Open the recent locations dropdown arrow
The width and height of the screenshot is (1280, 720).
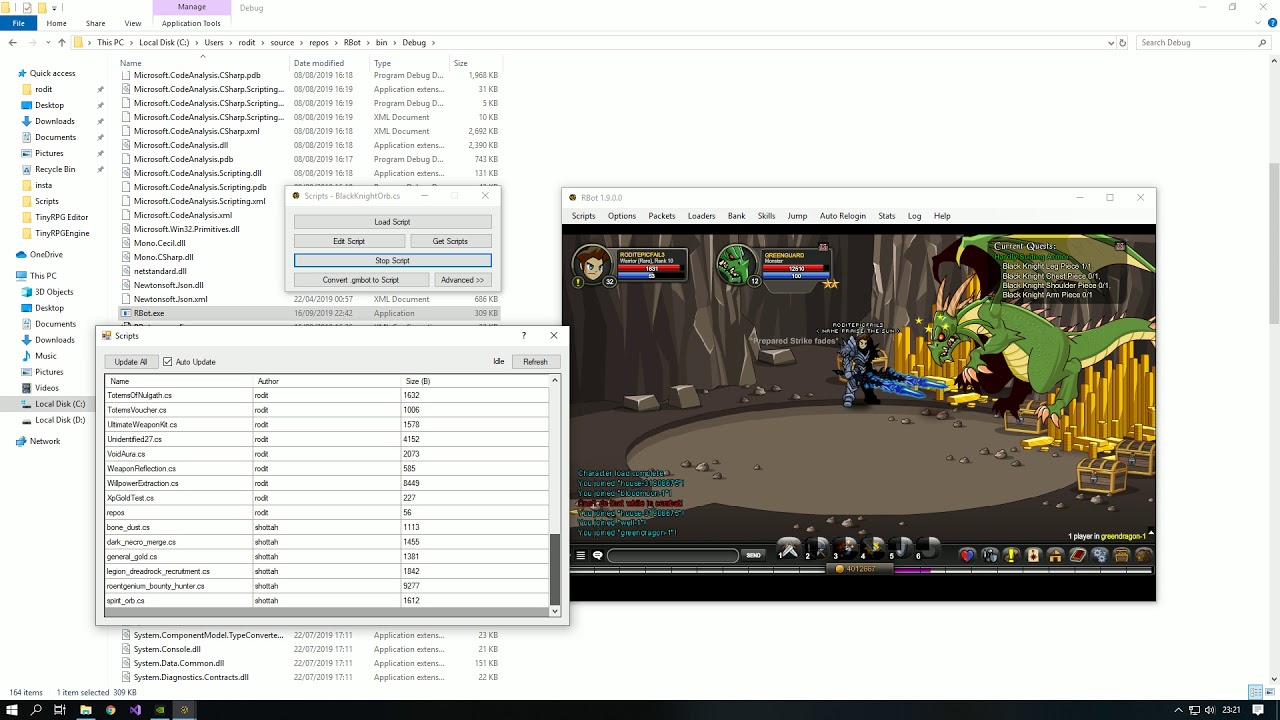click(x=47, y=43)
